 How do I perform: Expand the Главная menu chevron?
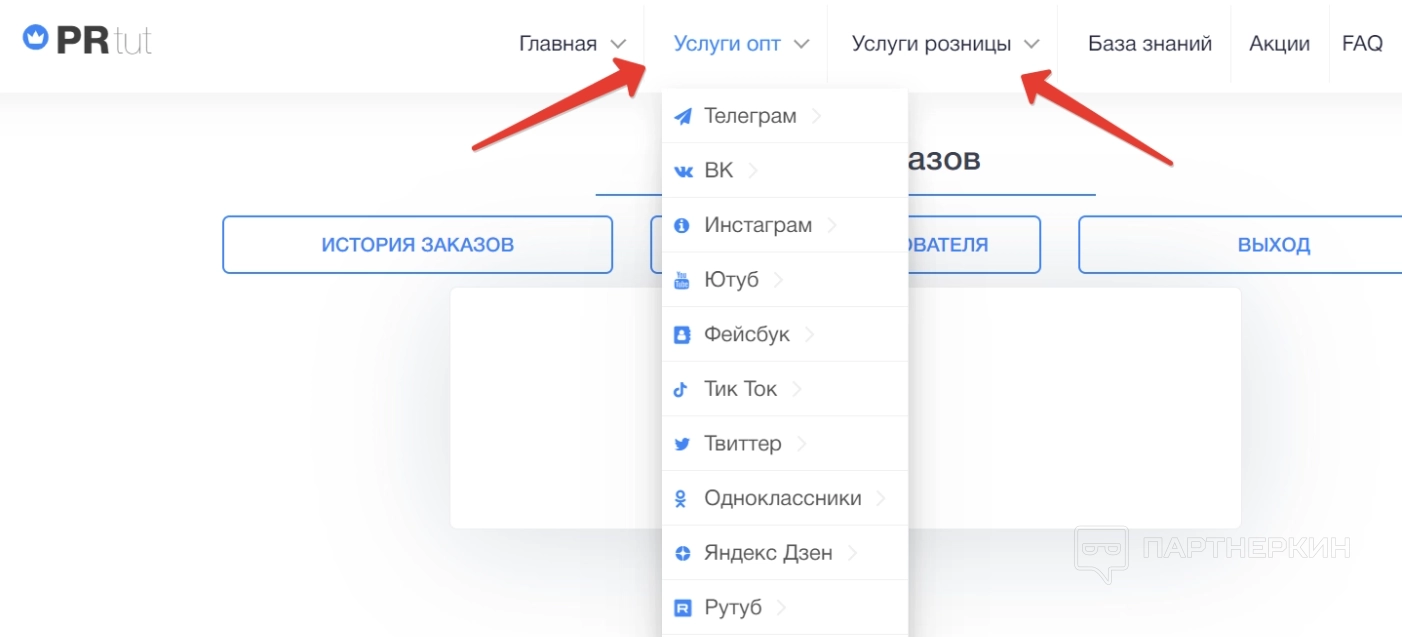coord(618,44)
